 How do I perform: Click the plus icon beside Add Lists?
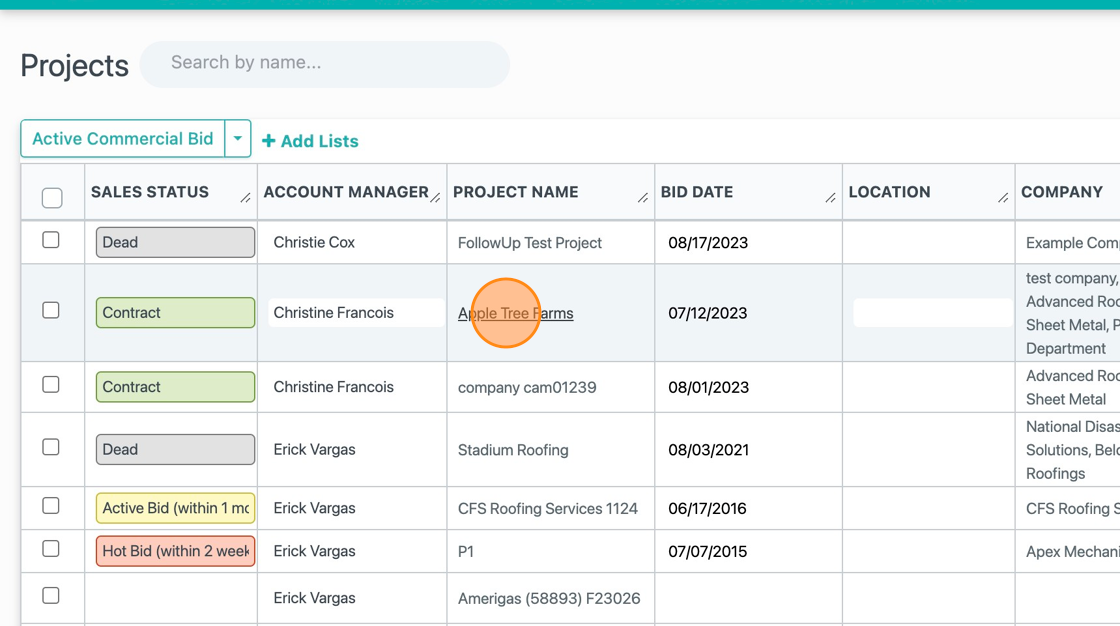[x=269, y=141]
